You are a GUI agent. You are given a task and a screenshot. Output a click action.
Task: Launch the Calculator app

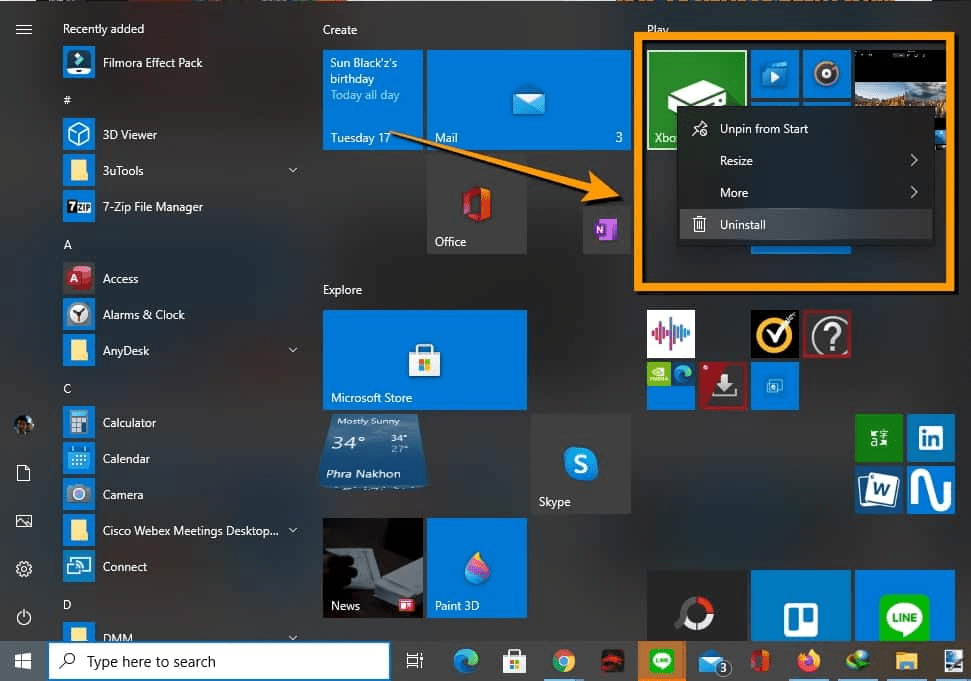[x=129, y=422]
